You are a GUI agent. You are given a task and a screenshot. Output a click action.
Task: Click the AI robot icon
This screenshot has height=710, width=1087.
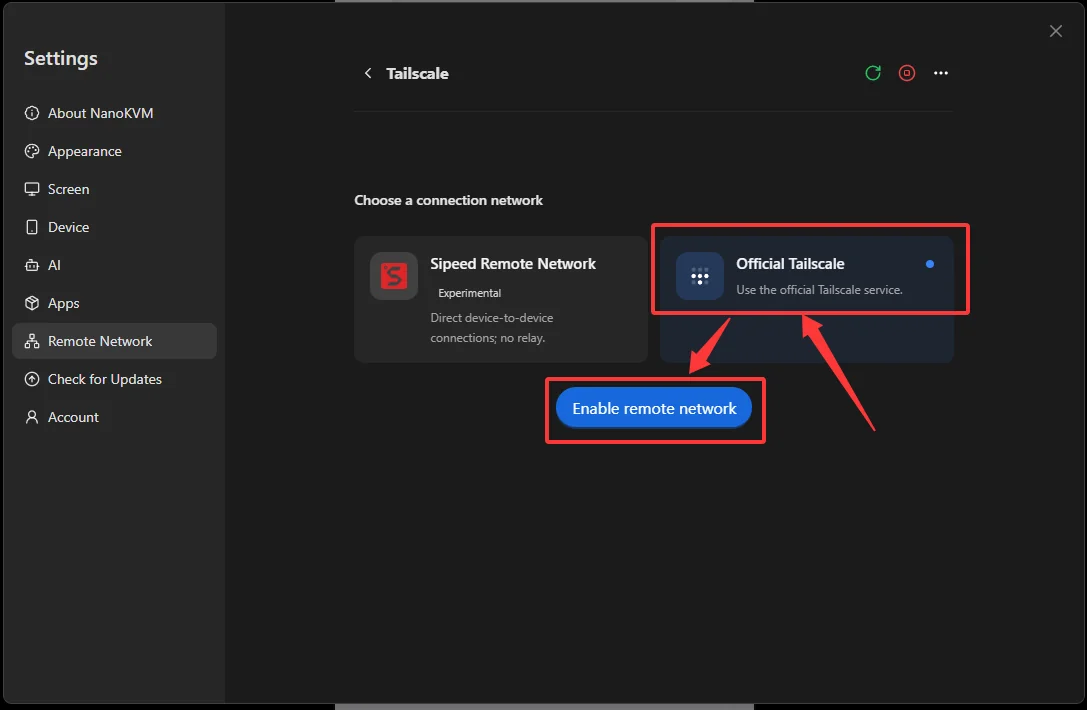point(32,265)
